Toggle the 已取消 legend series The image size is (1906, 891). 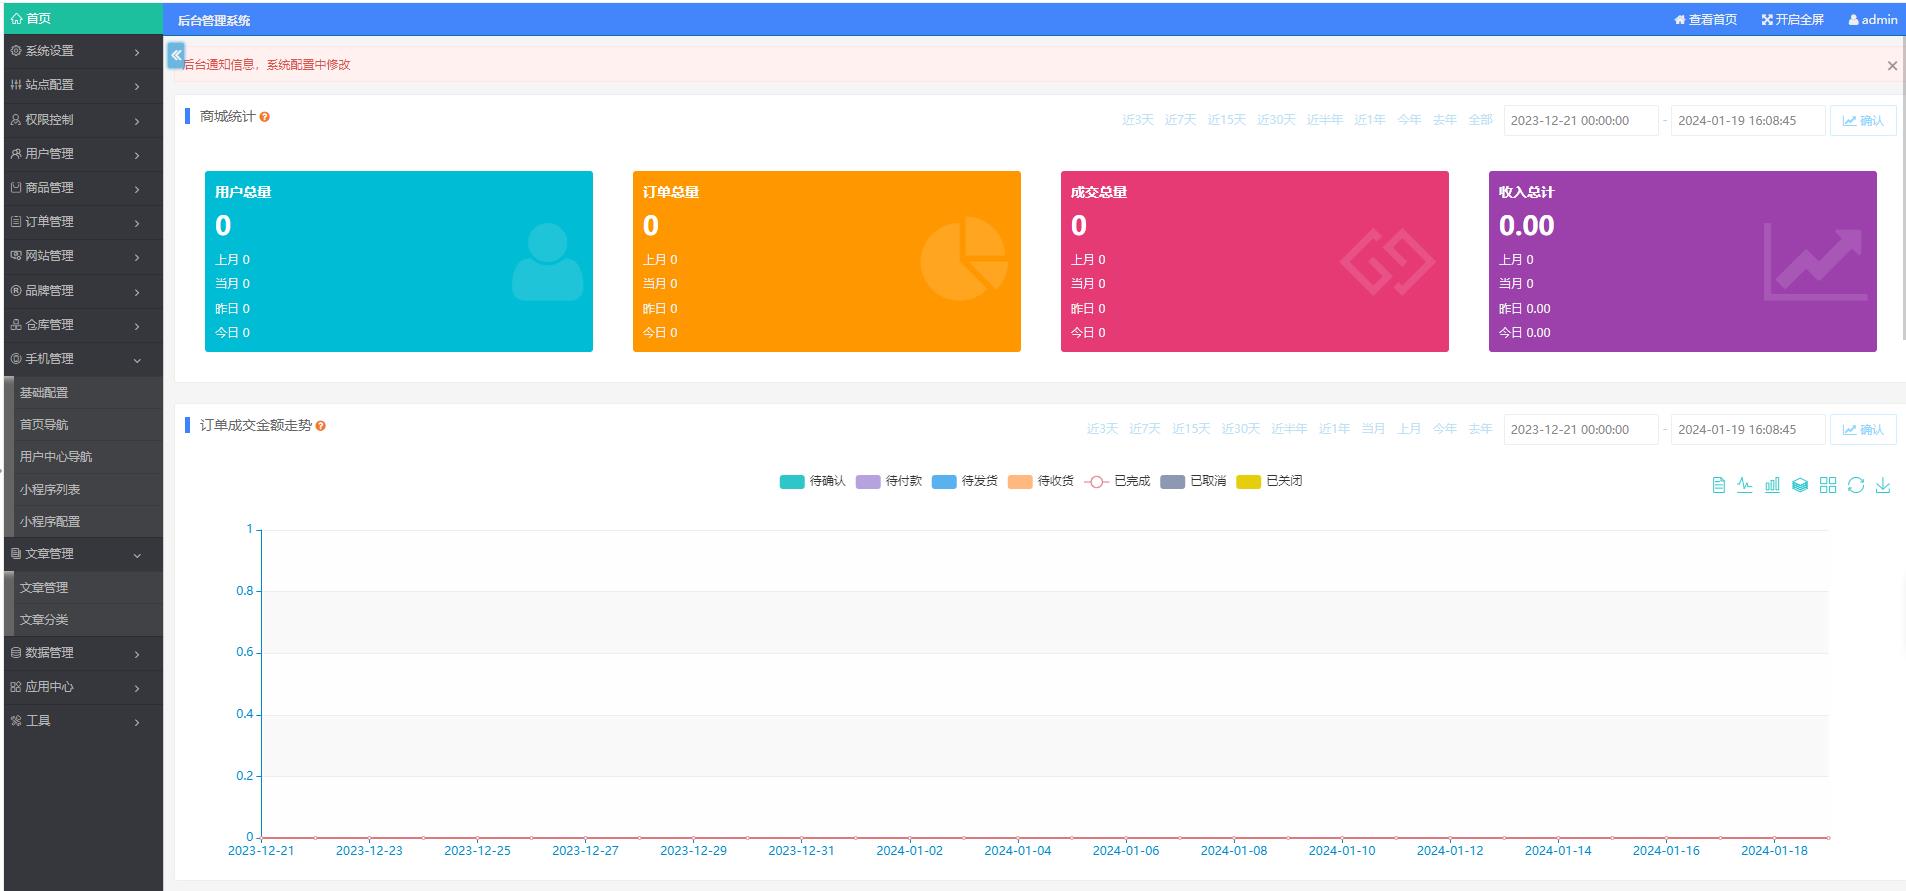tap(1192, 481)
